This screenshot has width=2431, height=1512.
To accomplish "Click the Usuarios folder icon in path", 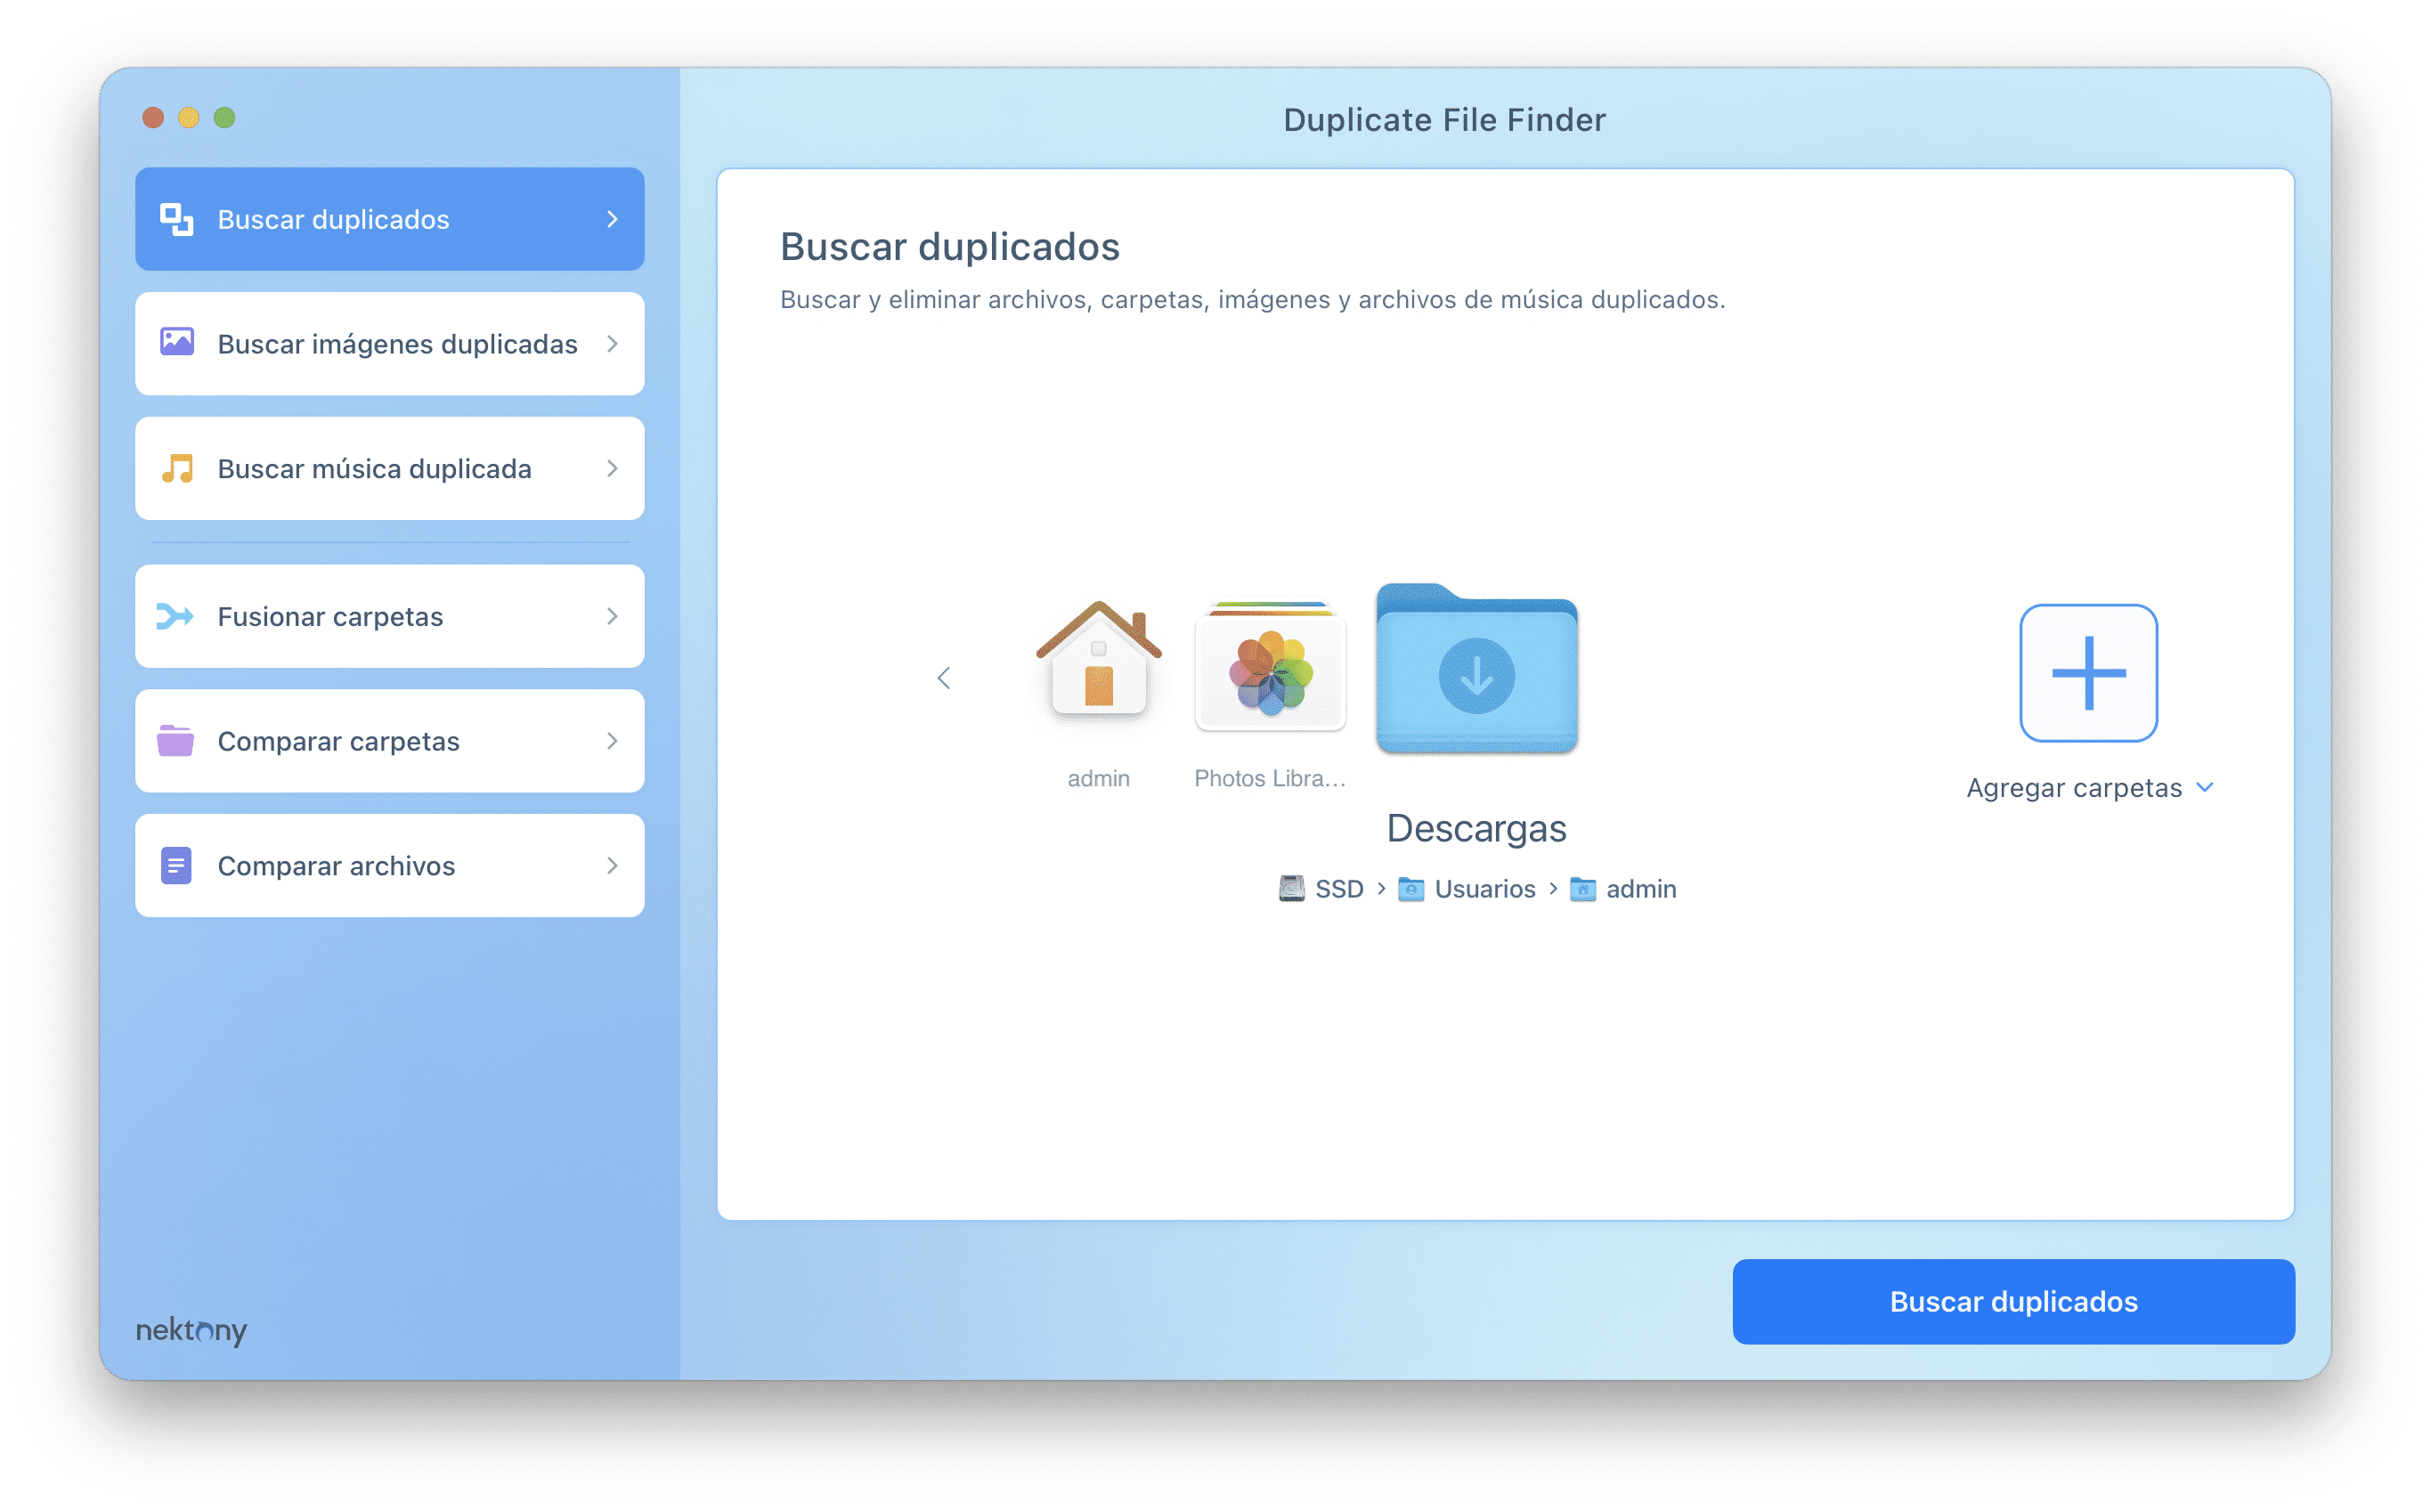I will tap(1410, 888).
